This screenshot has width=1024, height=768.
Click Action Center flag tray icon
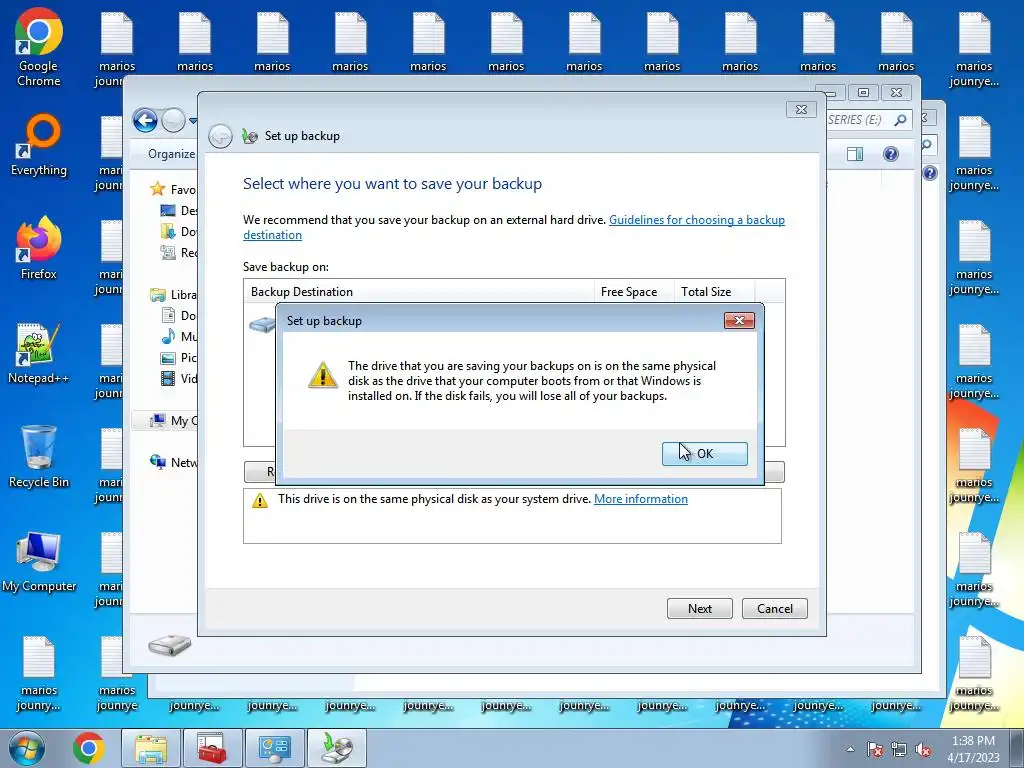tap(874, 749)
